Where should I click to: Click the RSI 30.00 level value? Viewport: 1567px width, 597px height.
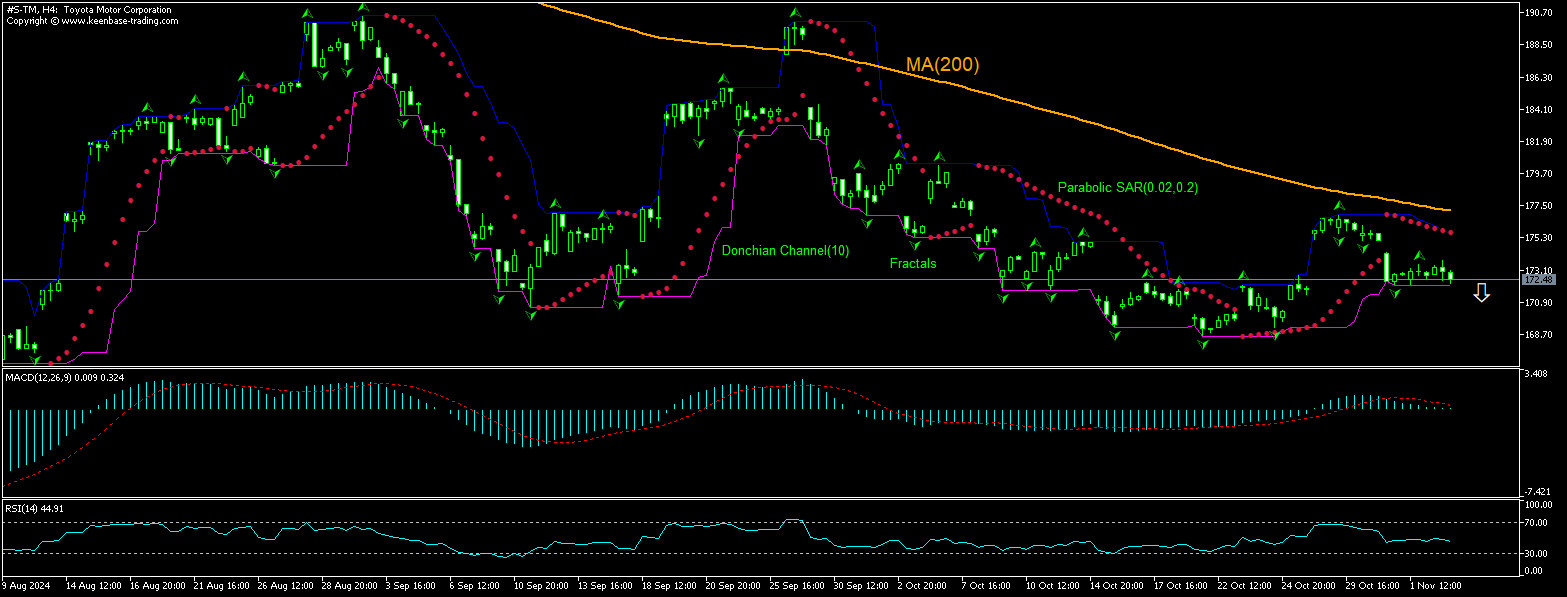pyautogui.click(x=1539, y=554)
